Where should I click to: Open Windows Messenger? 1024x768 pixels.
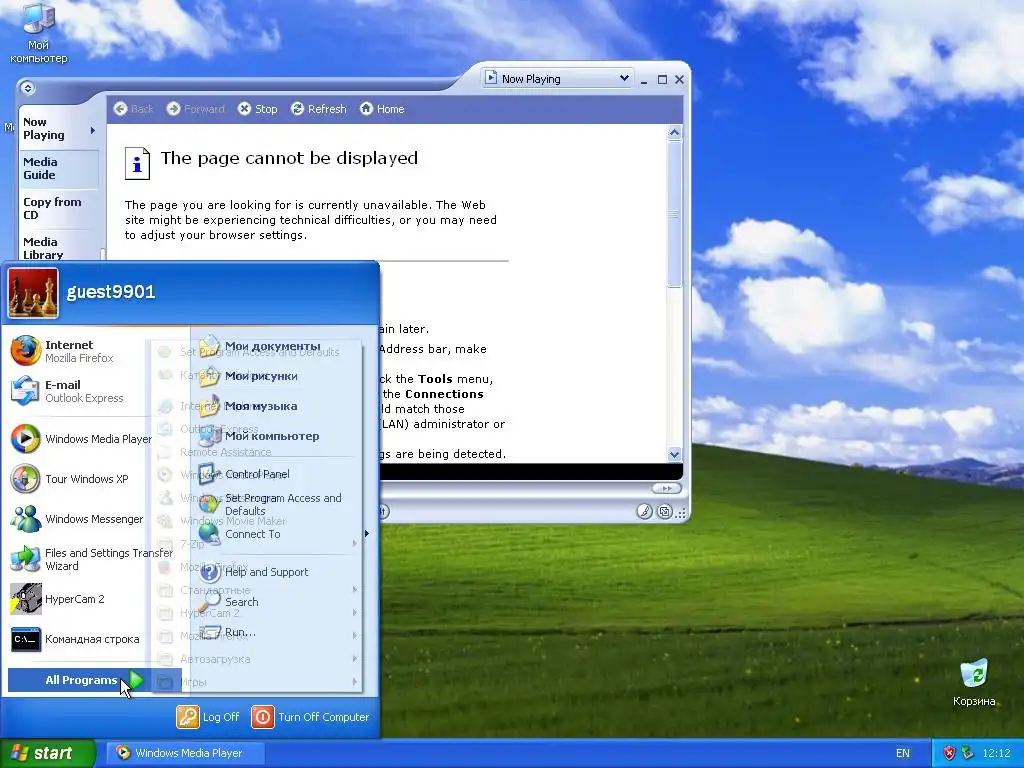tap(78, 519)
